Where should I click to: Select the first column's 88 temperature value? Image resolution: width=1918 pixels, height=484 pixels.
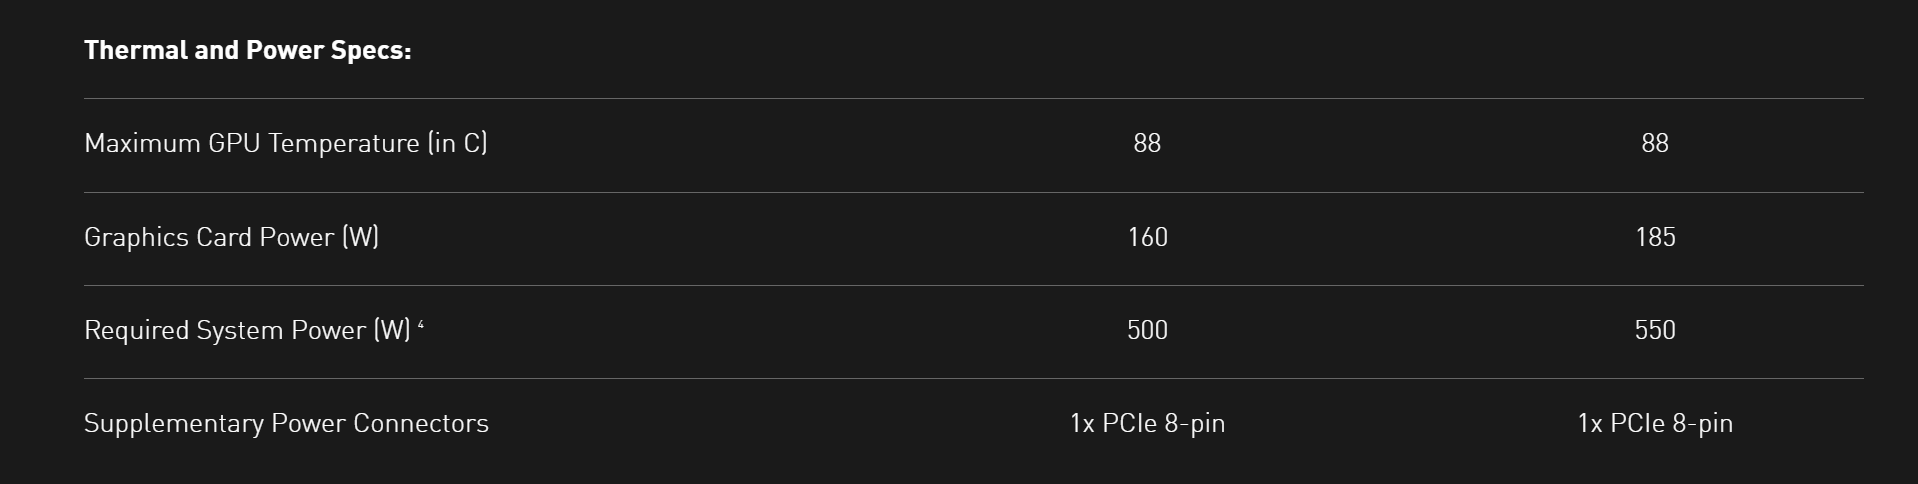1147,143
